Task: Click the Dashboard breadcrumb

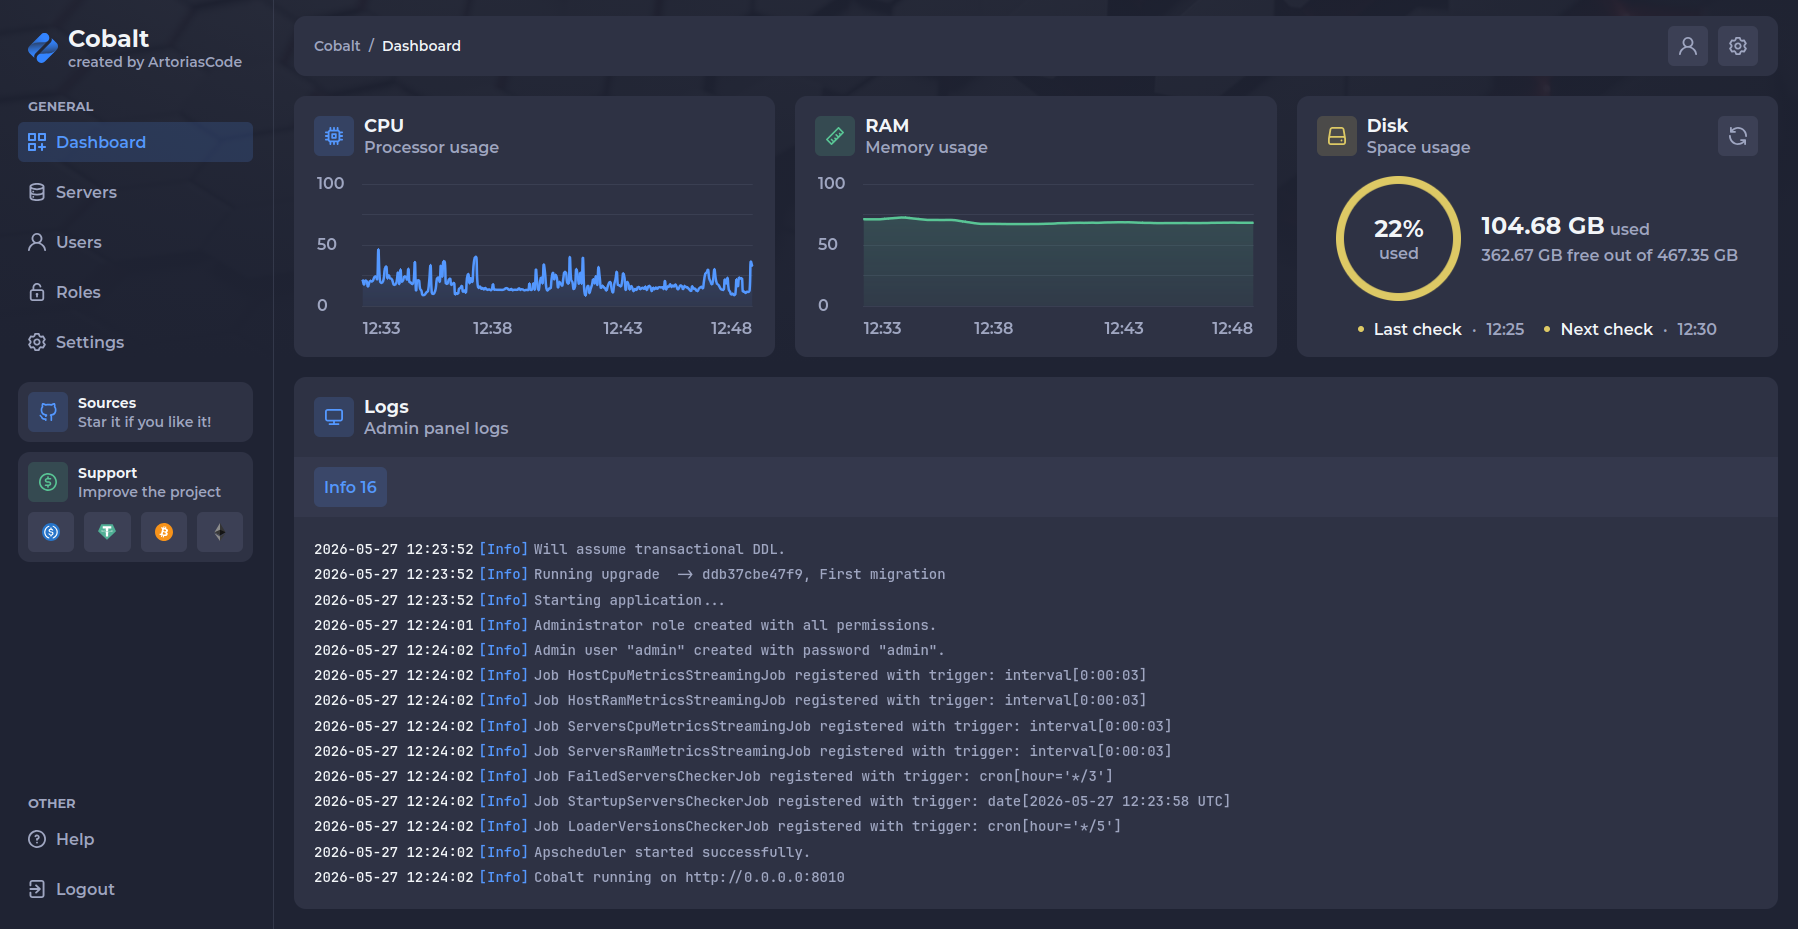Action: [x=421, y=46]
